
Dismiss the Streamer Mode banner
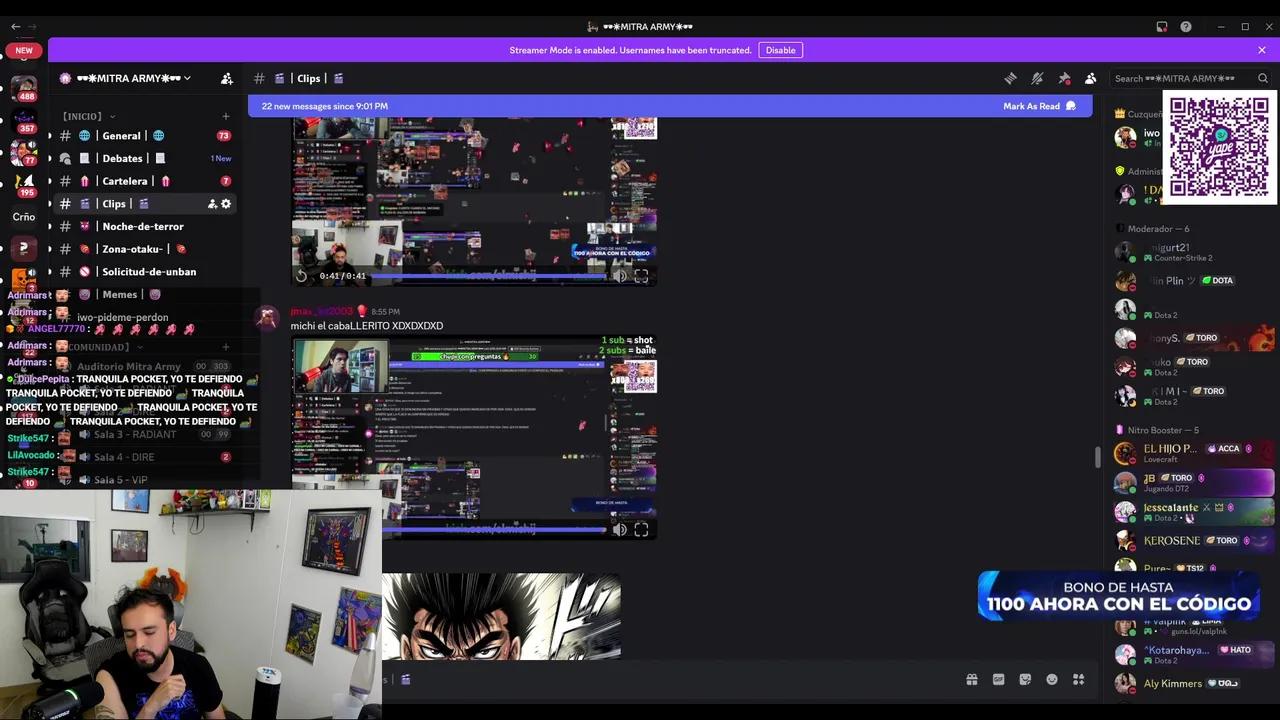[x=1262, y=50]
